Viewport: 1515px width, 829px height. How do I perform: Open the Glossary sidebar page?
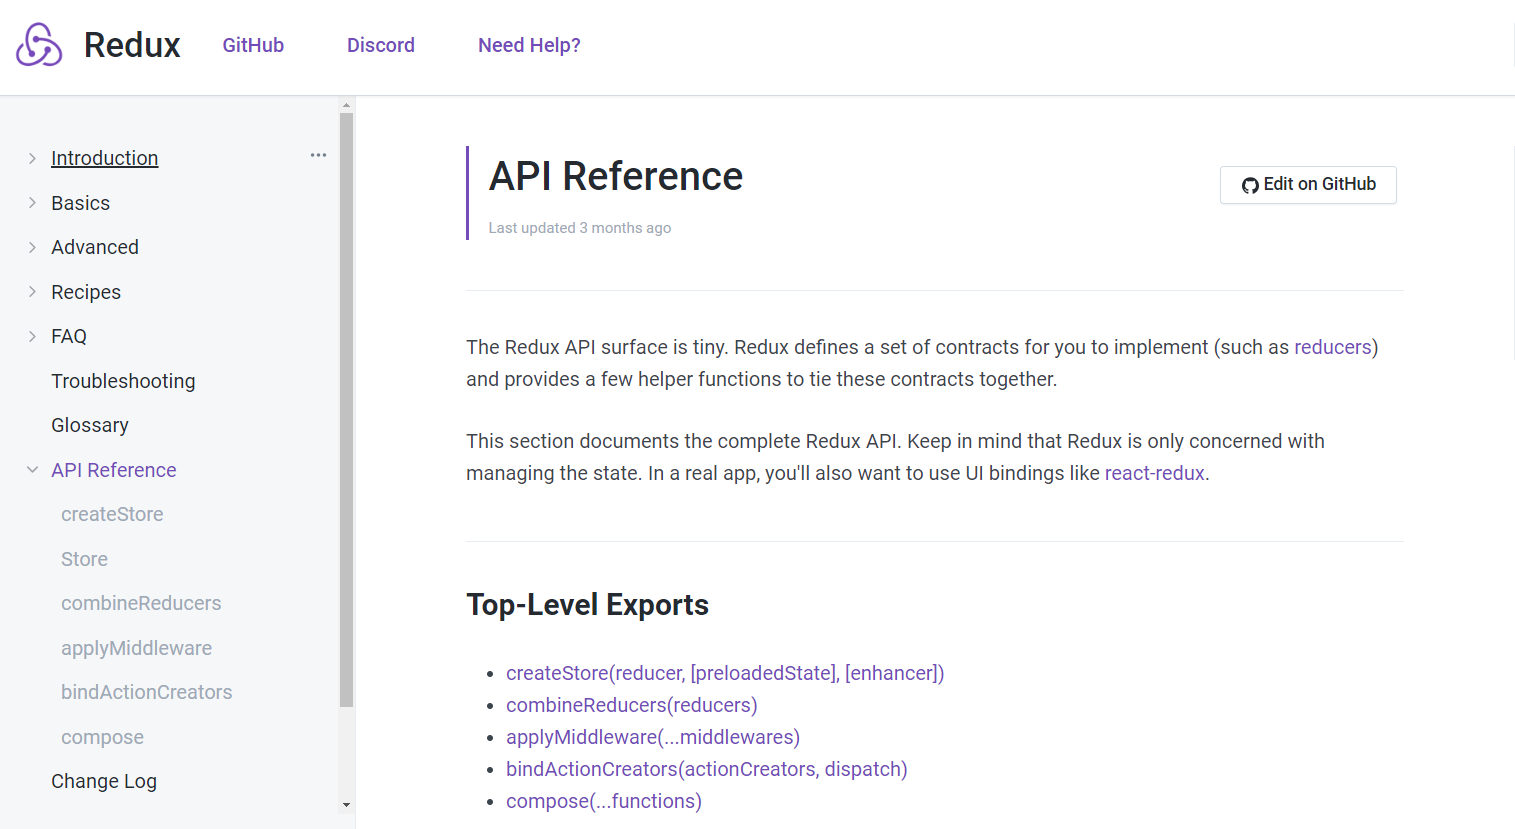(90, 425)
